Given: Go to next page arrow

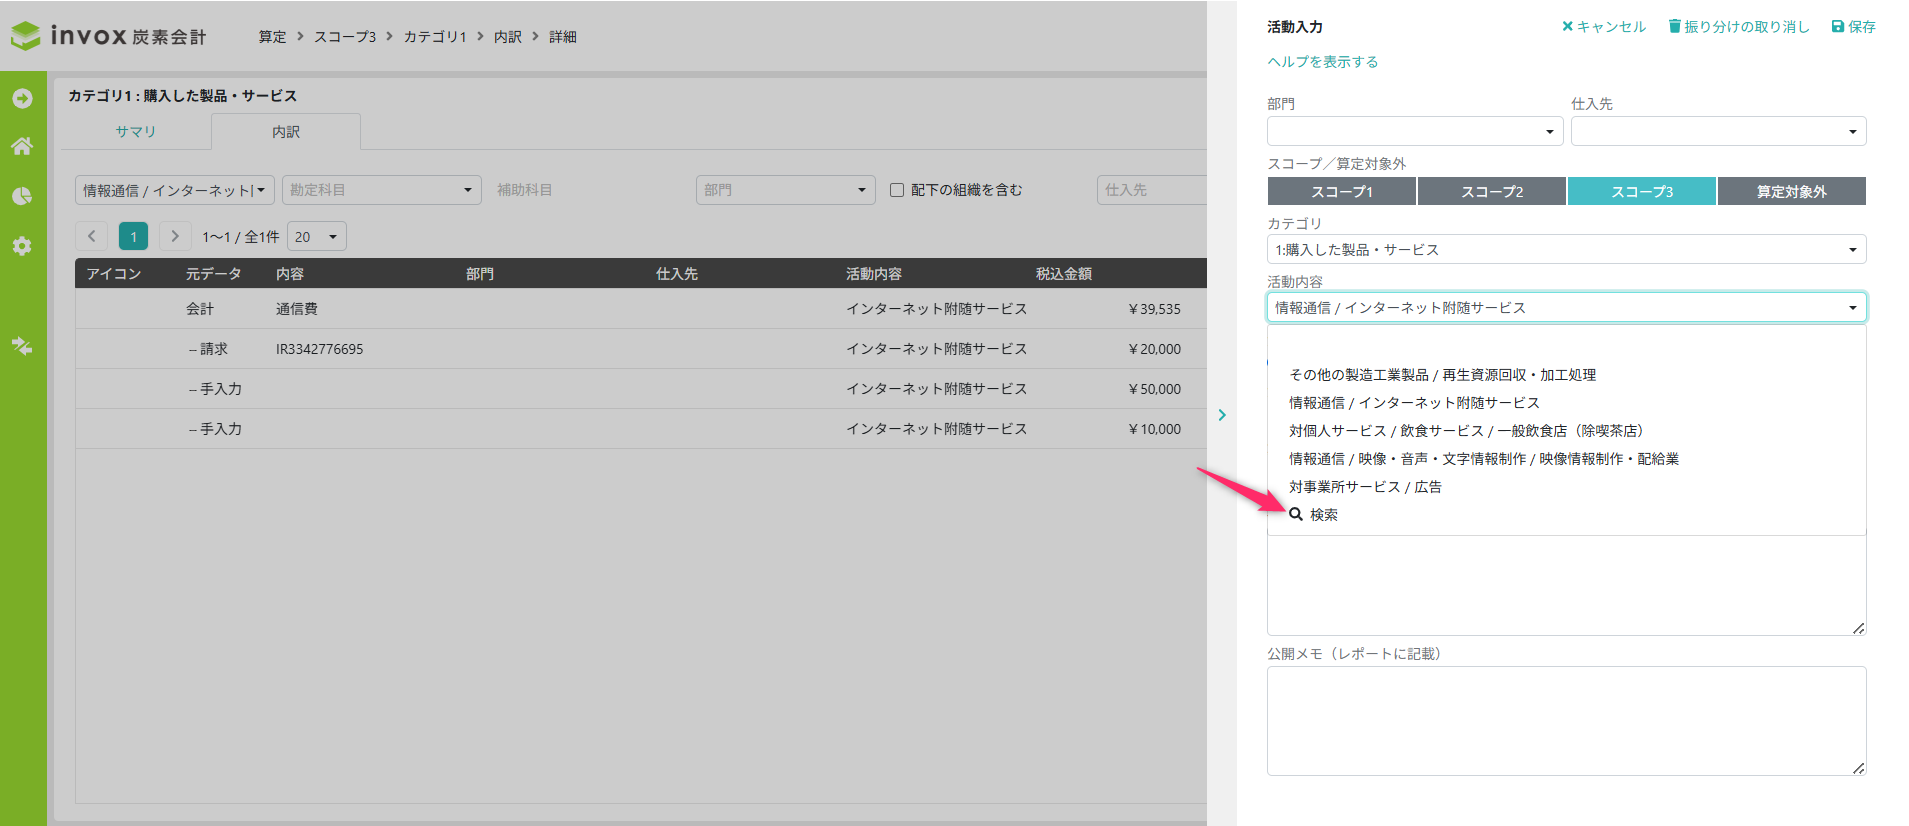Looking at the screenshot, I should [x=175, y=236].
